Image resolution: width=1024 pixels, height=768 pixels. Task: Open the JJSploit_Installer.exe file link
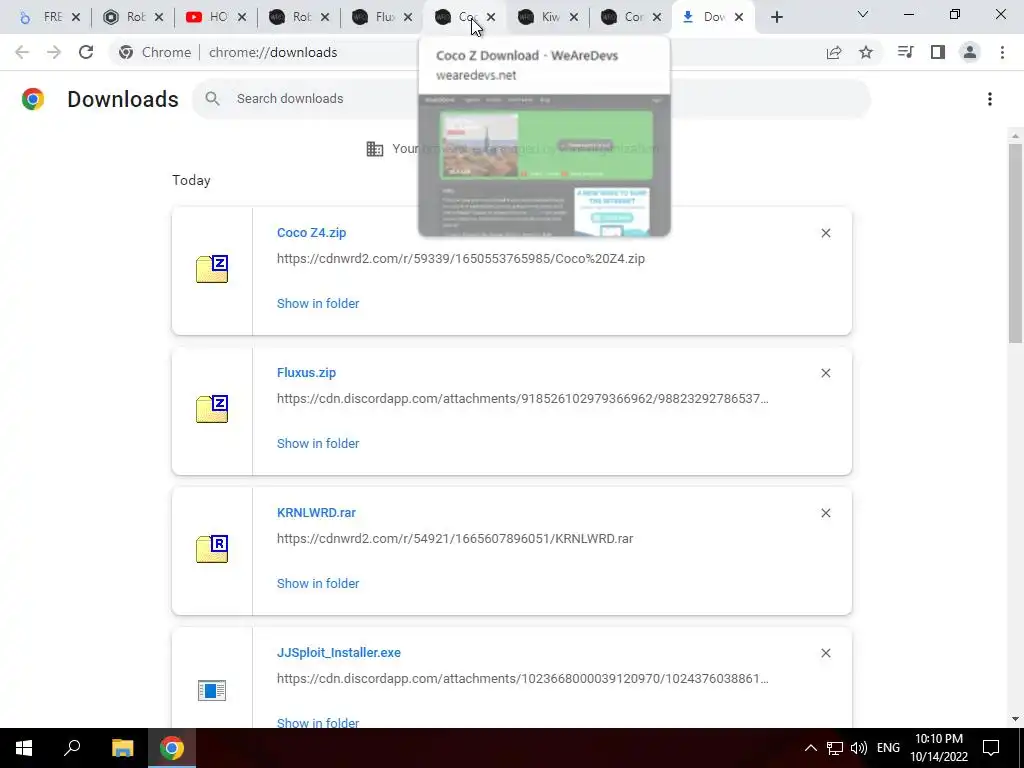339,652
